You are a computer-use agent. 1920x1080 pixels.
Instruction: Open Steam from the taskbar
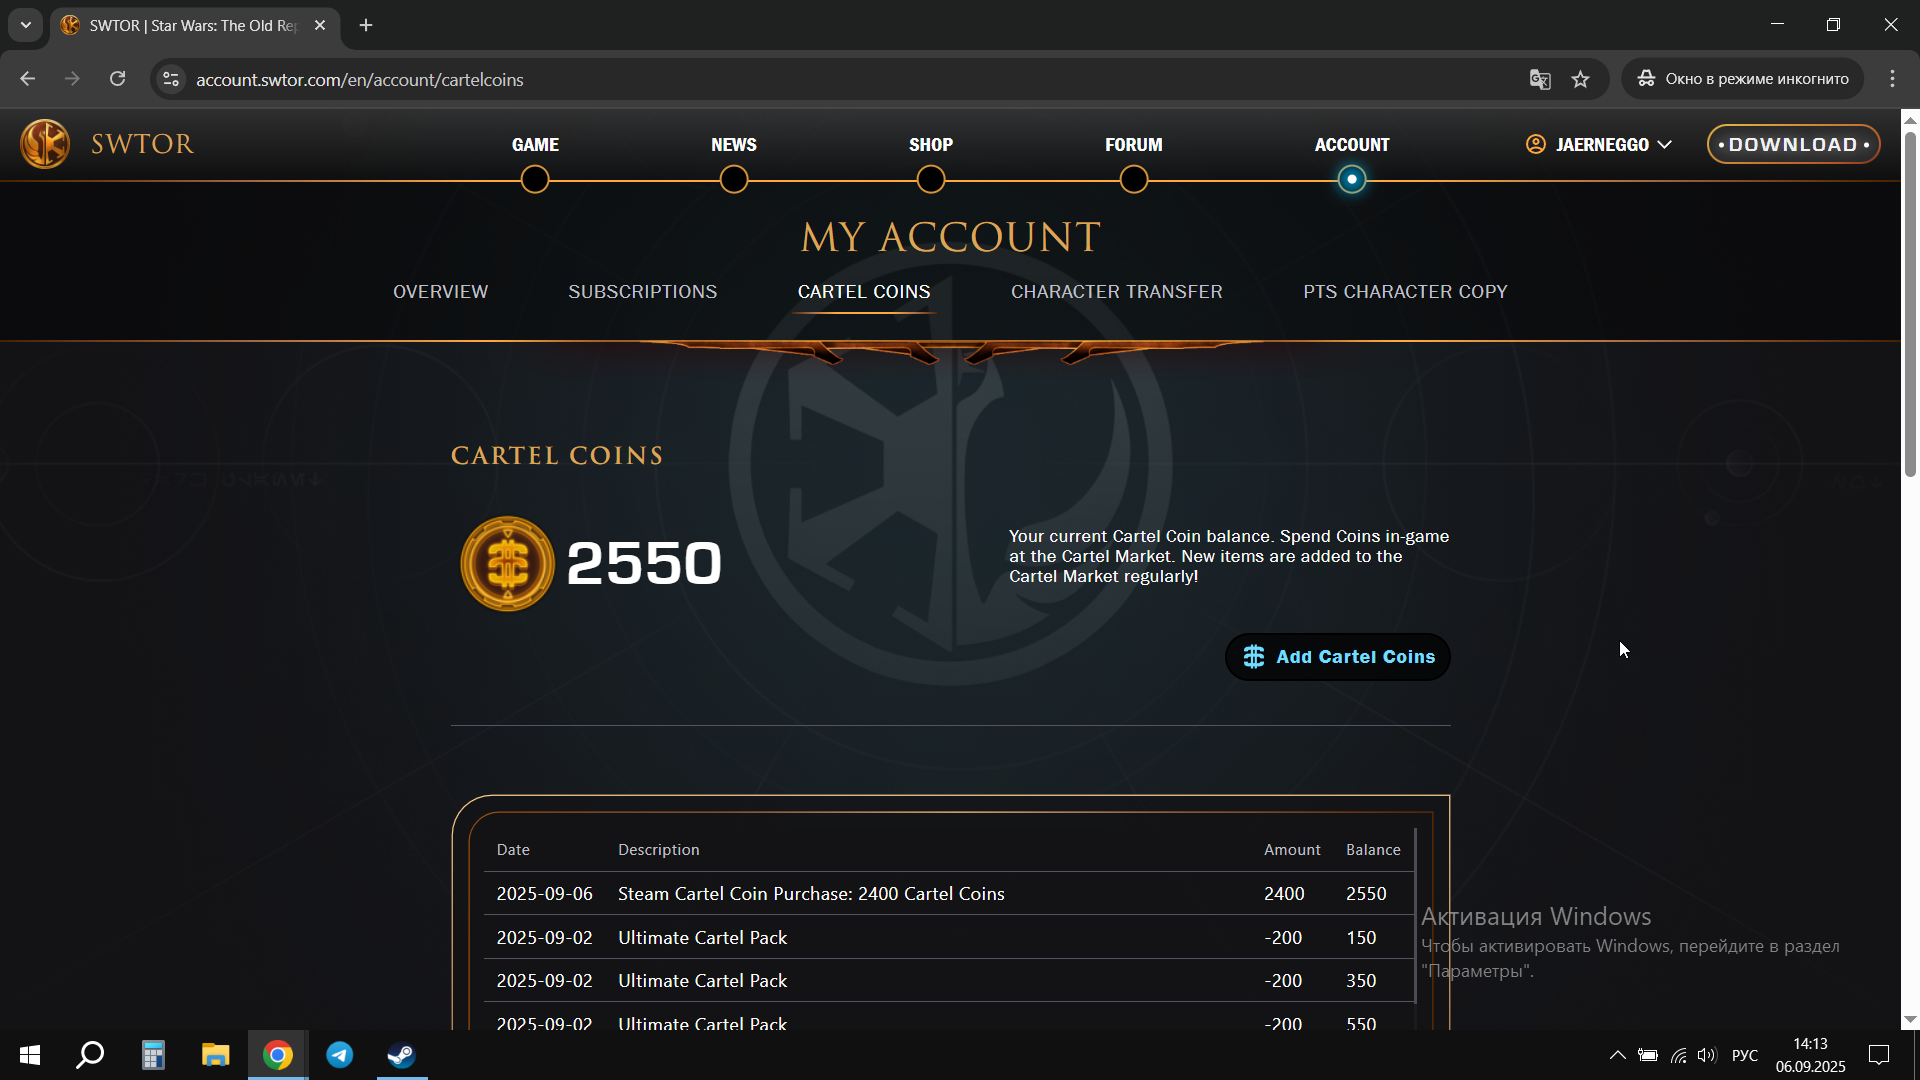[402, 1055]
